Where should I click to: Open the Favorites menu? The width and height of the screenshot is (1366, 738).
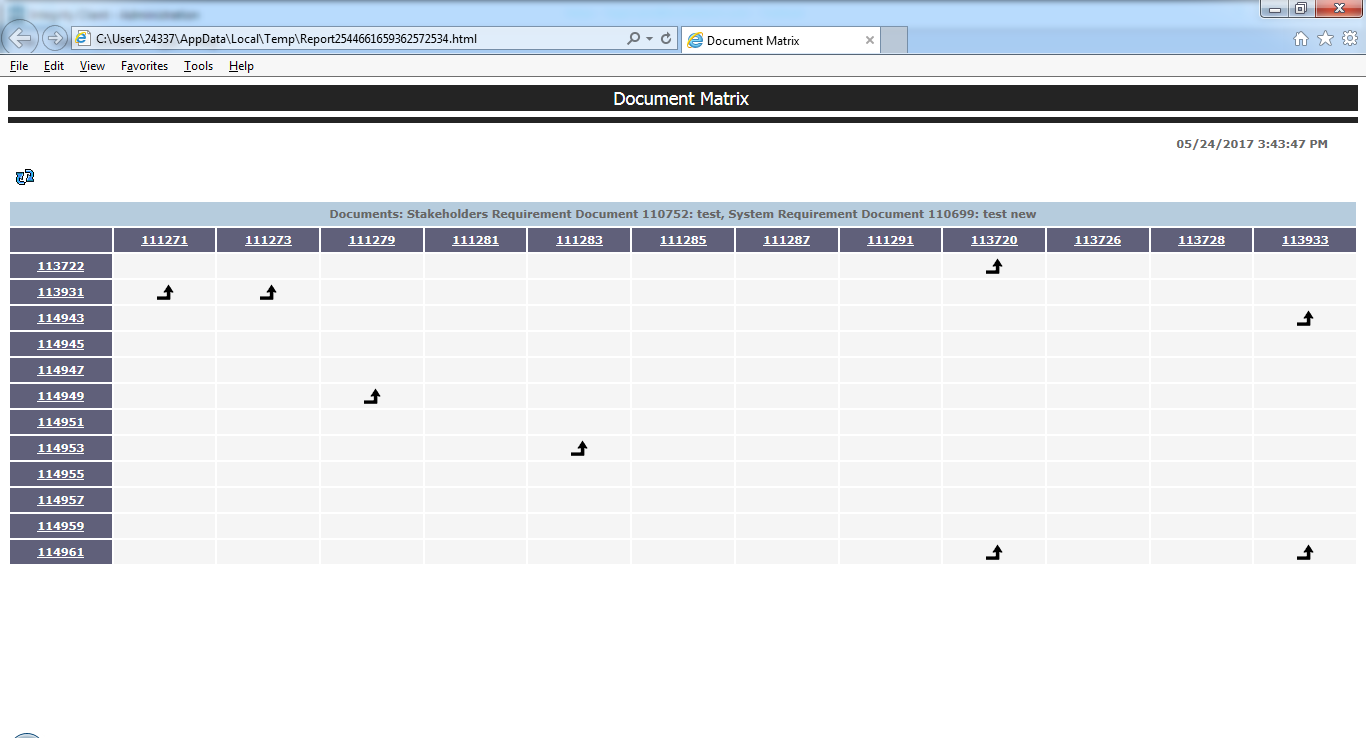pyautogui.click(x=143, y=66)
